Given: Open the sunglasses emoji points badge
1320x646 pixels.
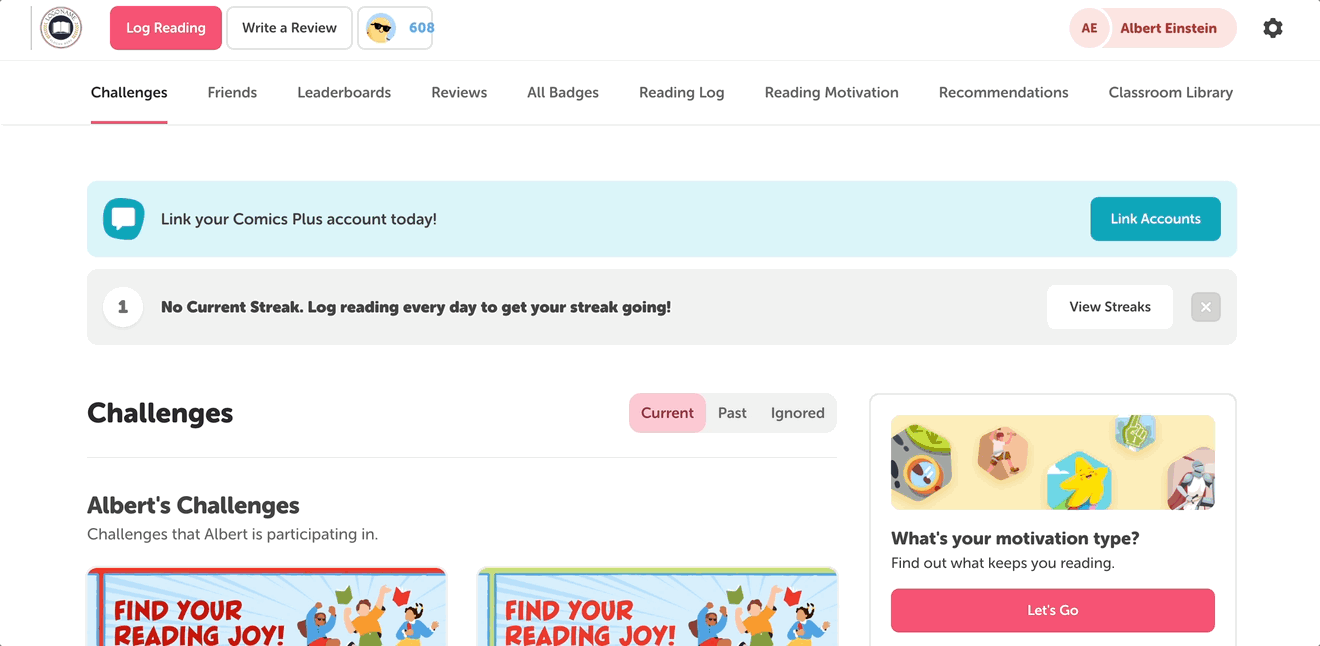Looking at the screenshot, I should coord(395,28).
